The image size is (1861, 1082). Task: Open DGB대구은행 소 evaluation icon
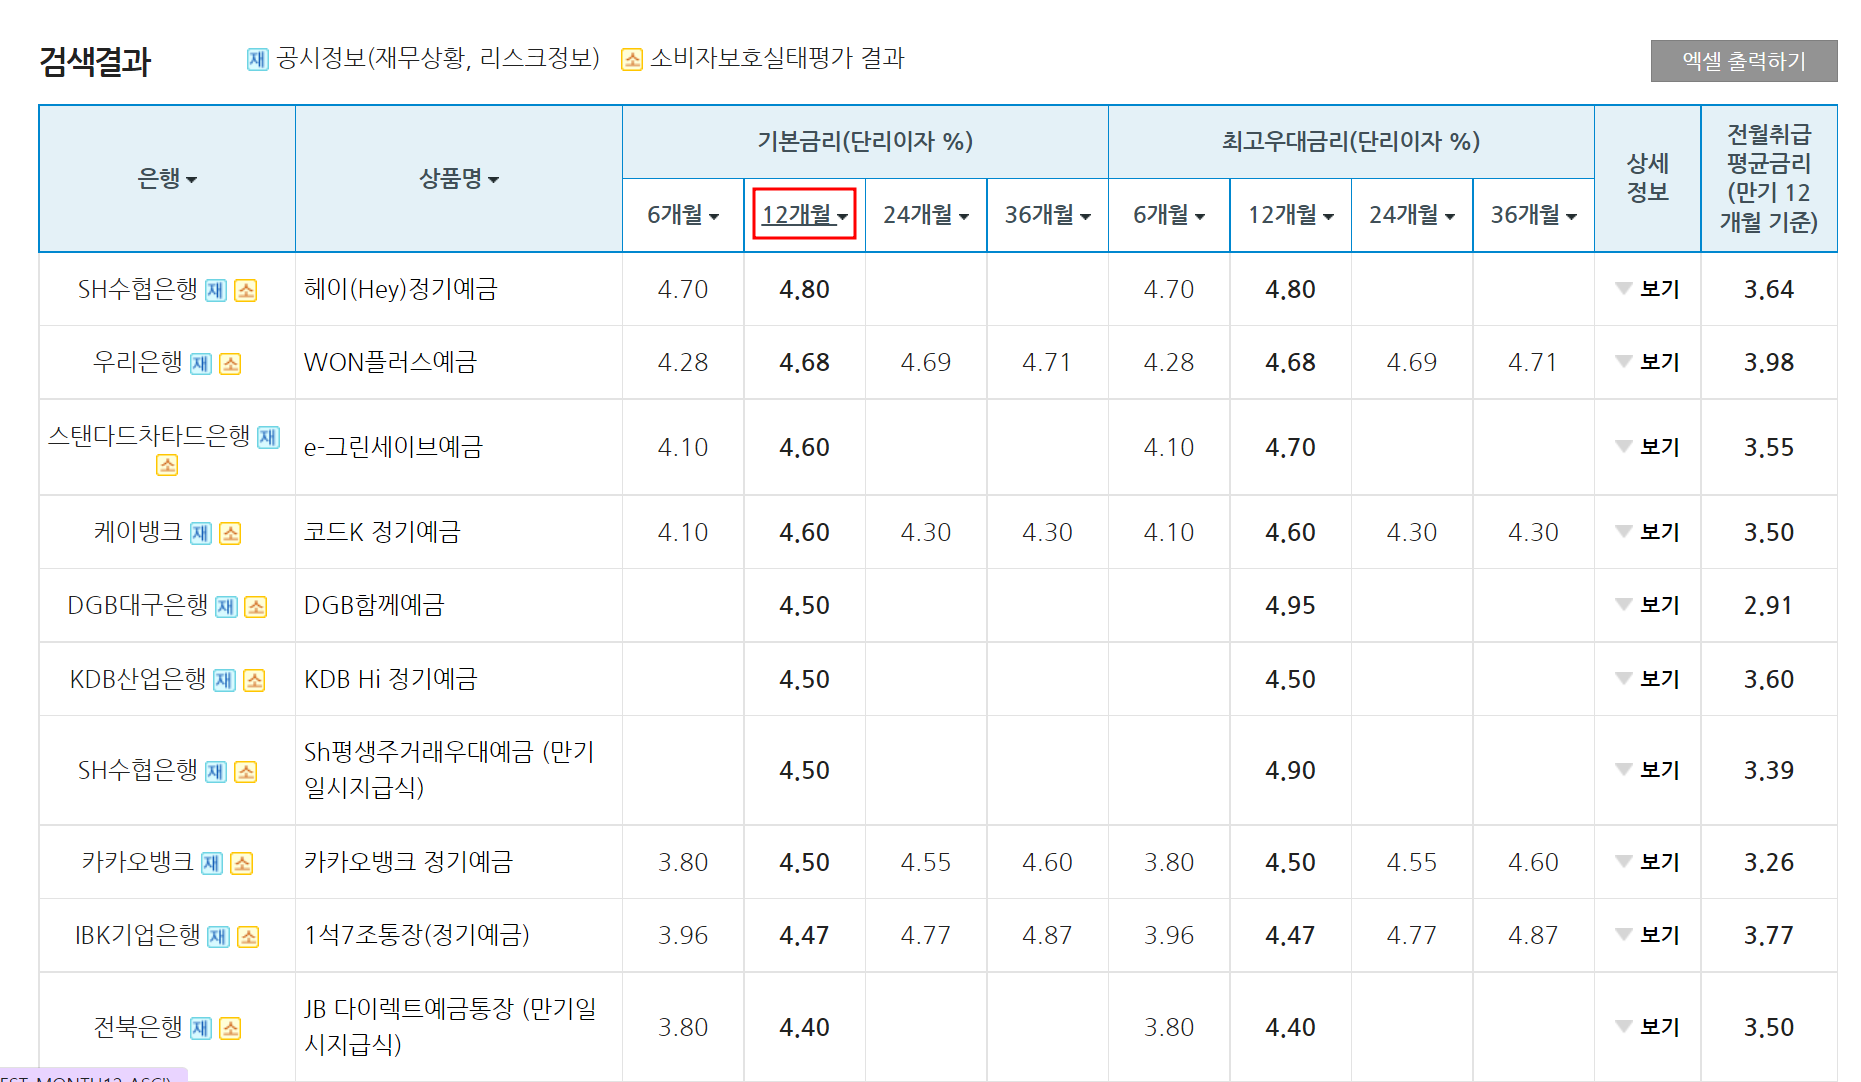(x=256, y=606)
